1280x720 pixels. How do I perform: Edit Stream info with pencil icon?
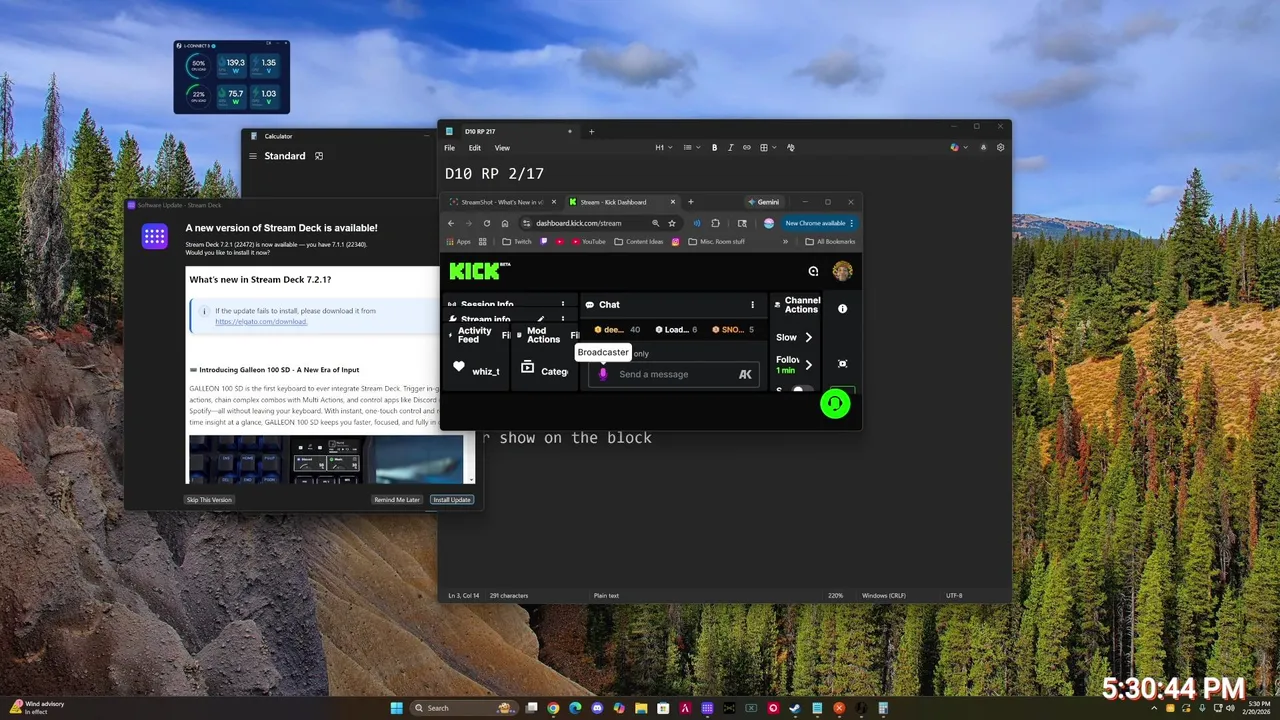[541, 319]
